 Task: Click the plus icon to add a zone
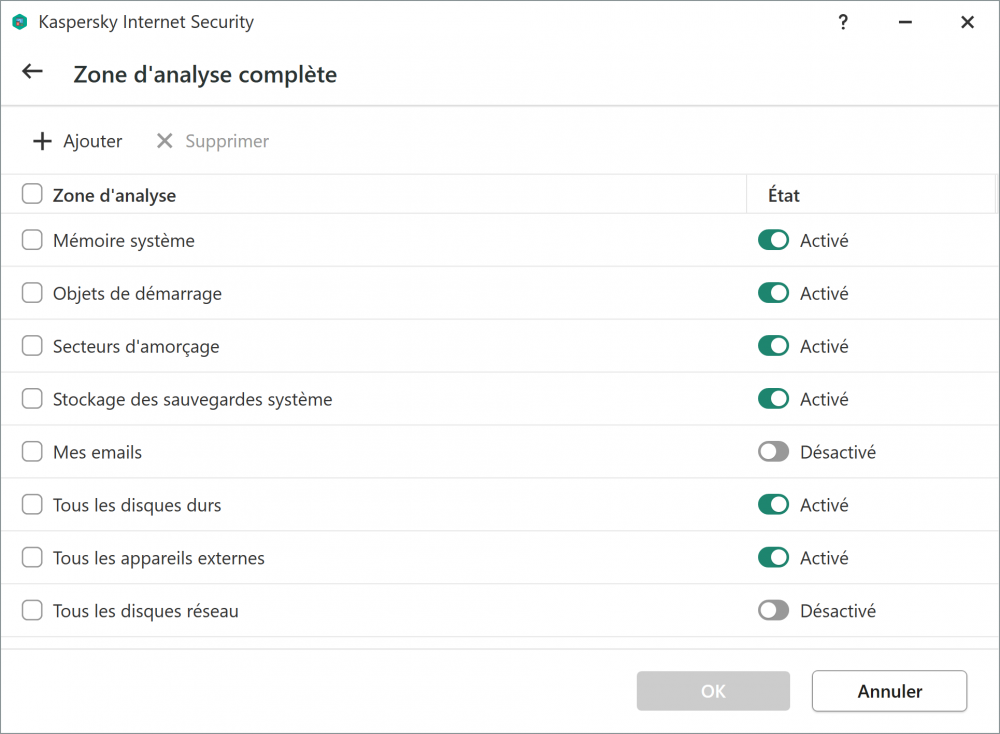42,141
